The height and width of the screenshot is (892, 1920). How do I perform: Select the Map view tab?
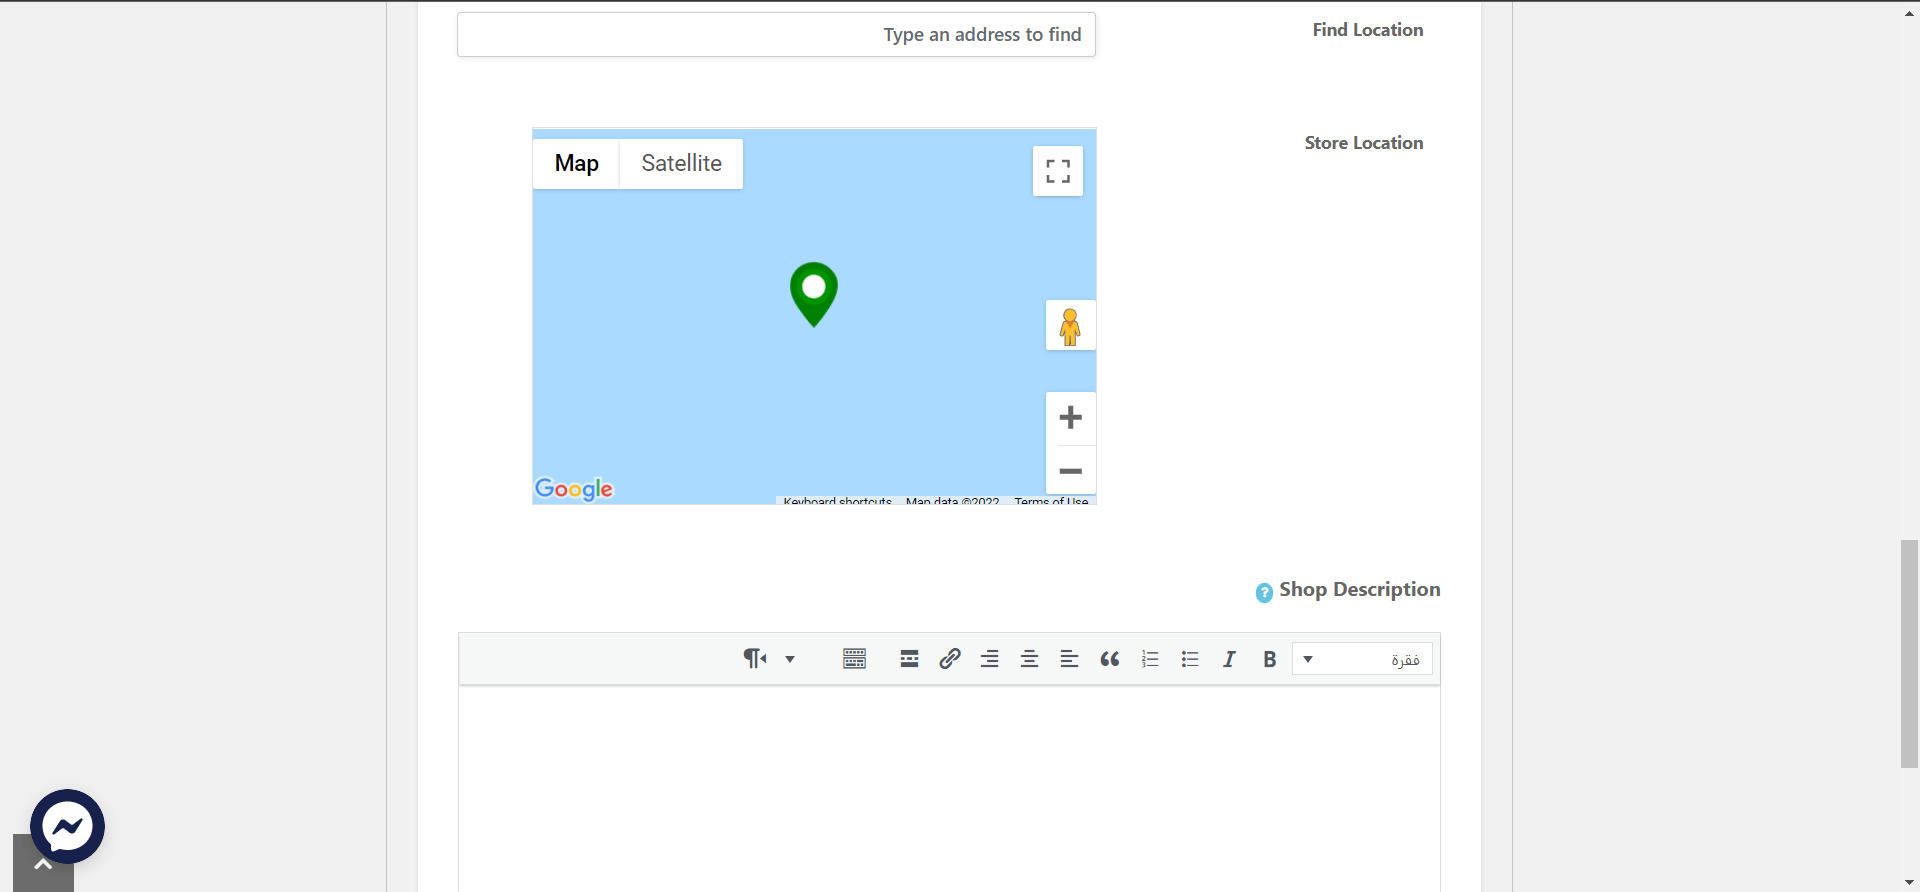click(x=576, y=164)
